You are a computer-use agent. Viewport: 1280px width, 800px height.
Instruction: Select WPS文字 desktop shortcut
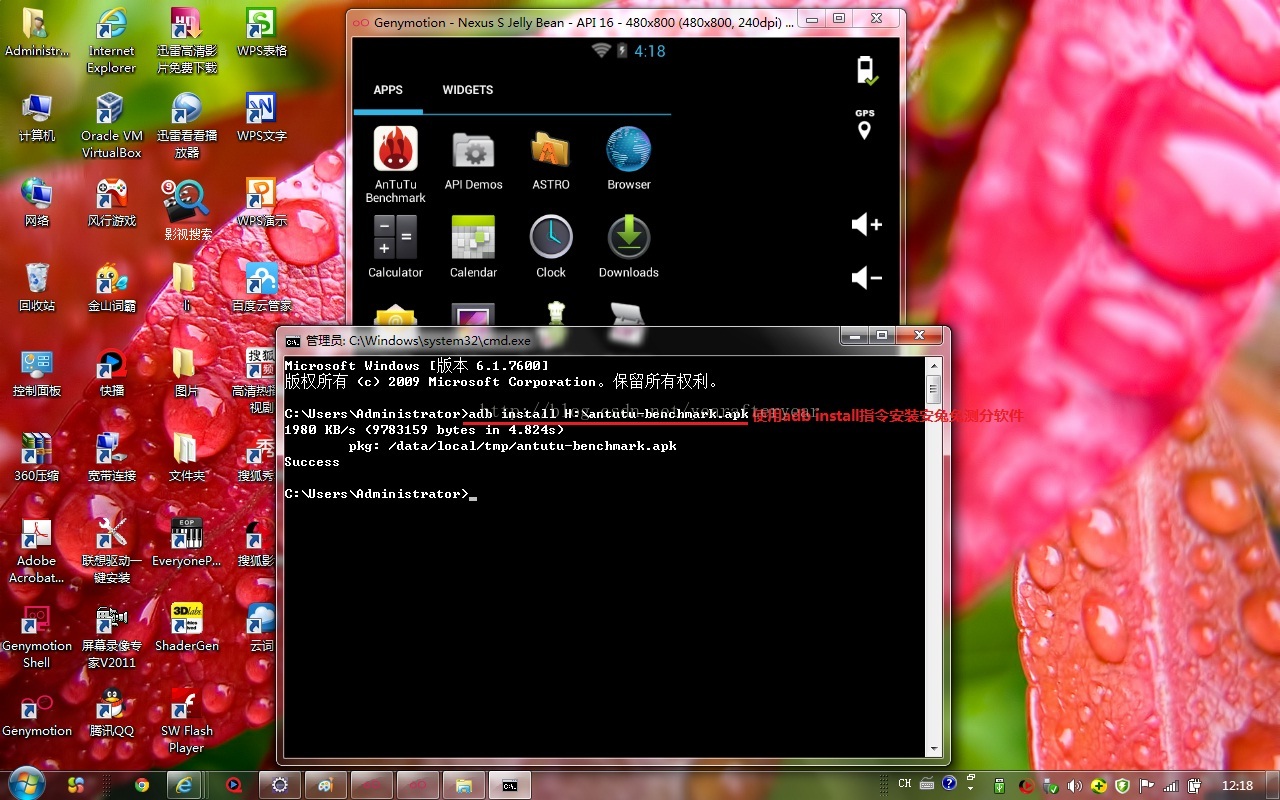coord(261,118)
